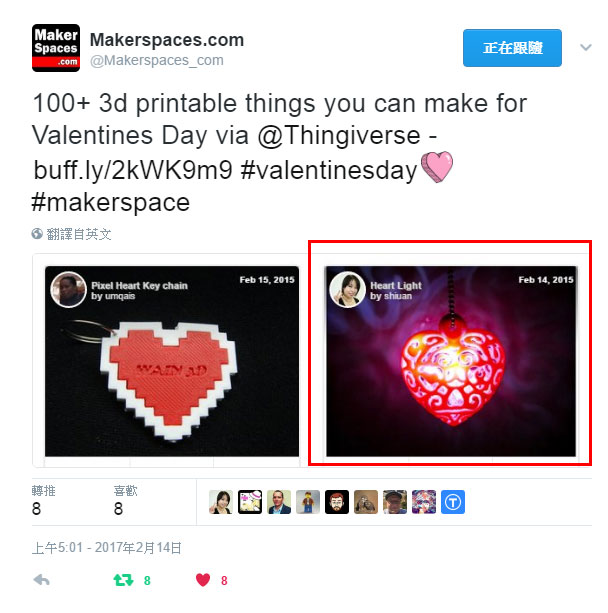Open the blue circled T avatar
This screenshot has height=613, width=608.
(453, 502)
